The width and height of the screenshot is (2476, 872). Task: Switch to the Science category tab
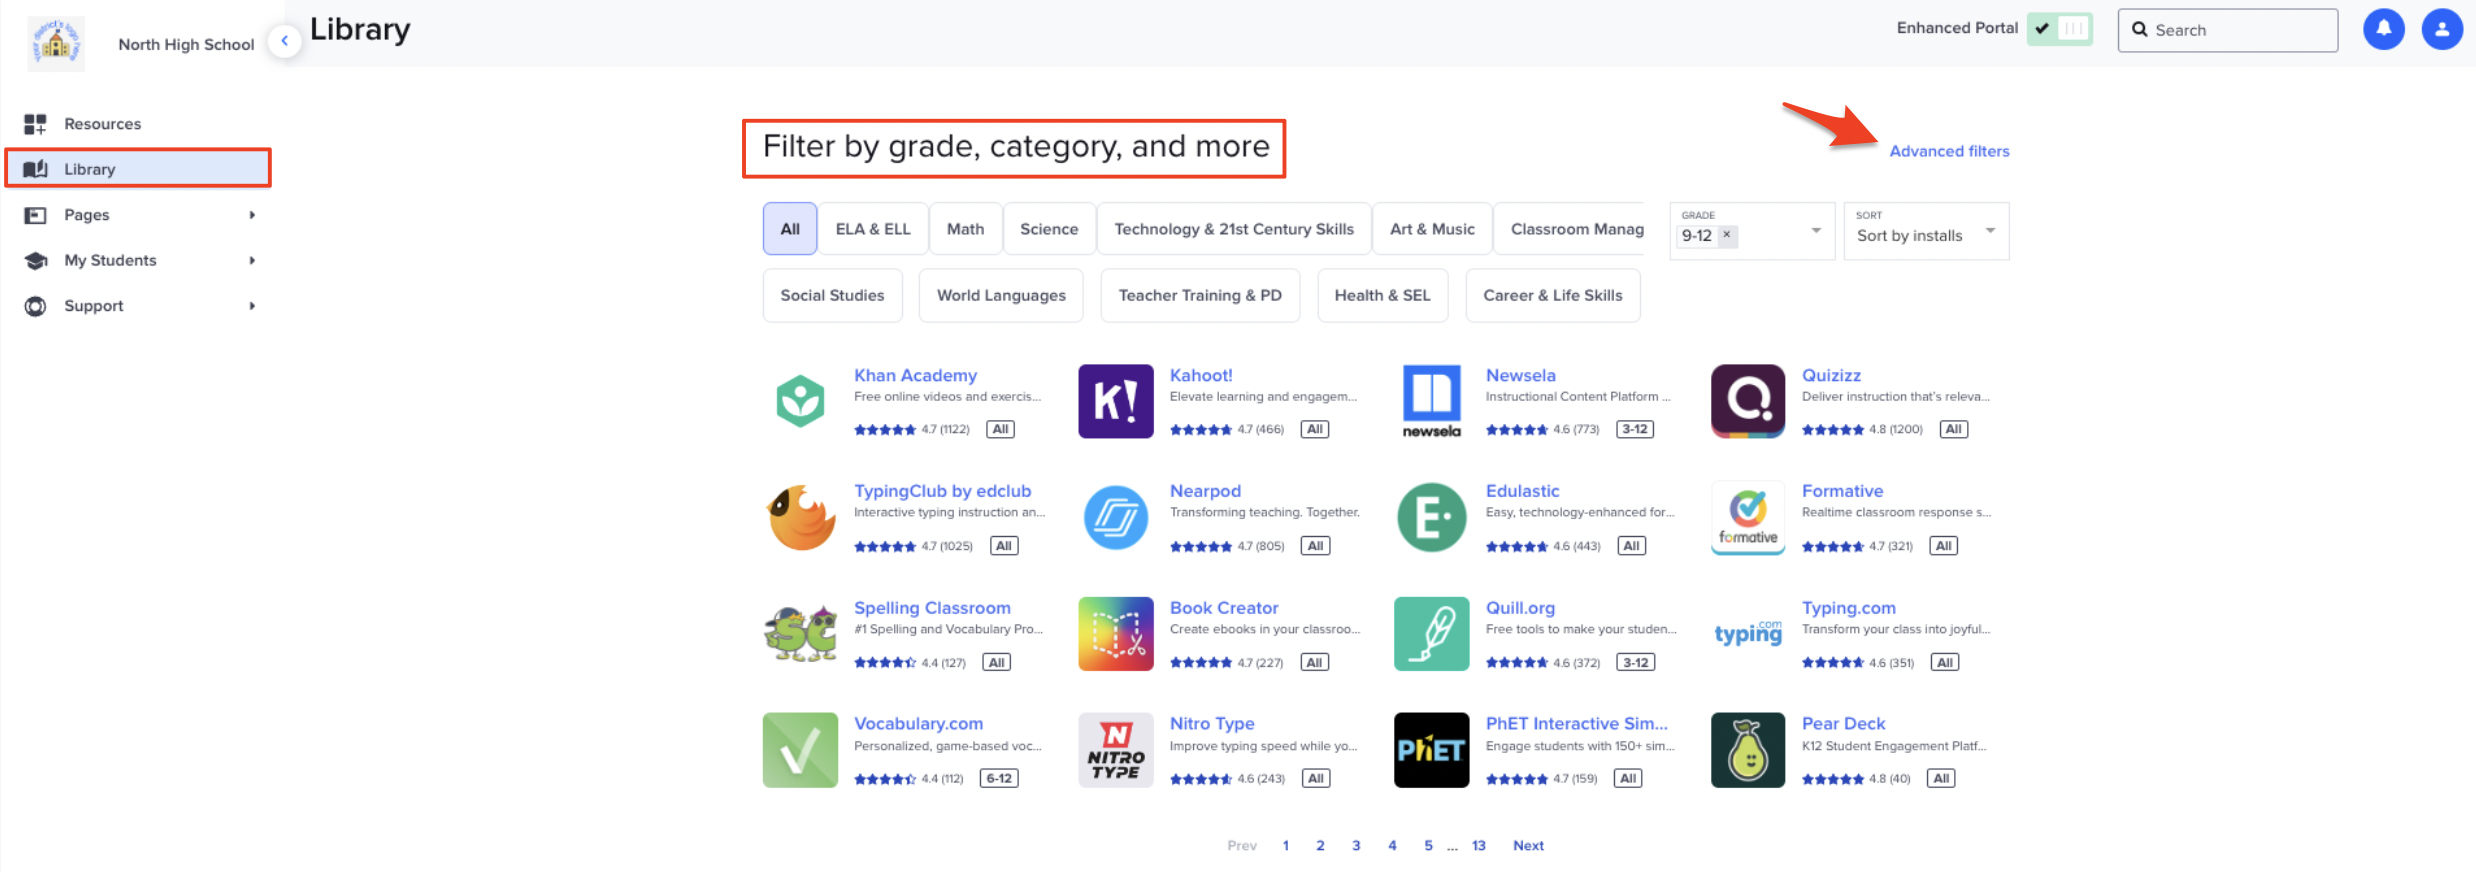coord(1049,229)
